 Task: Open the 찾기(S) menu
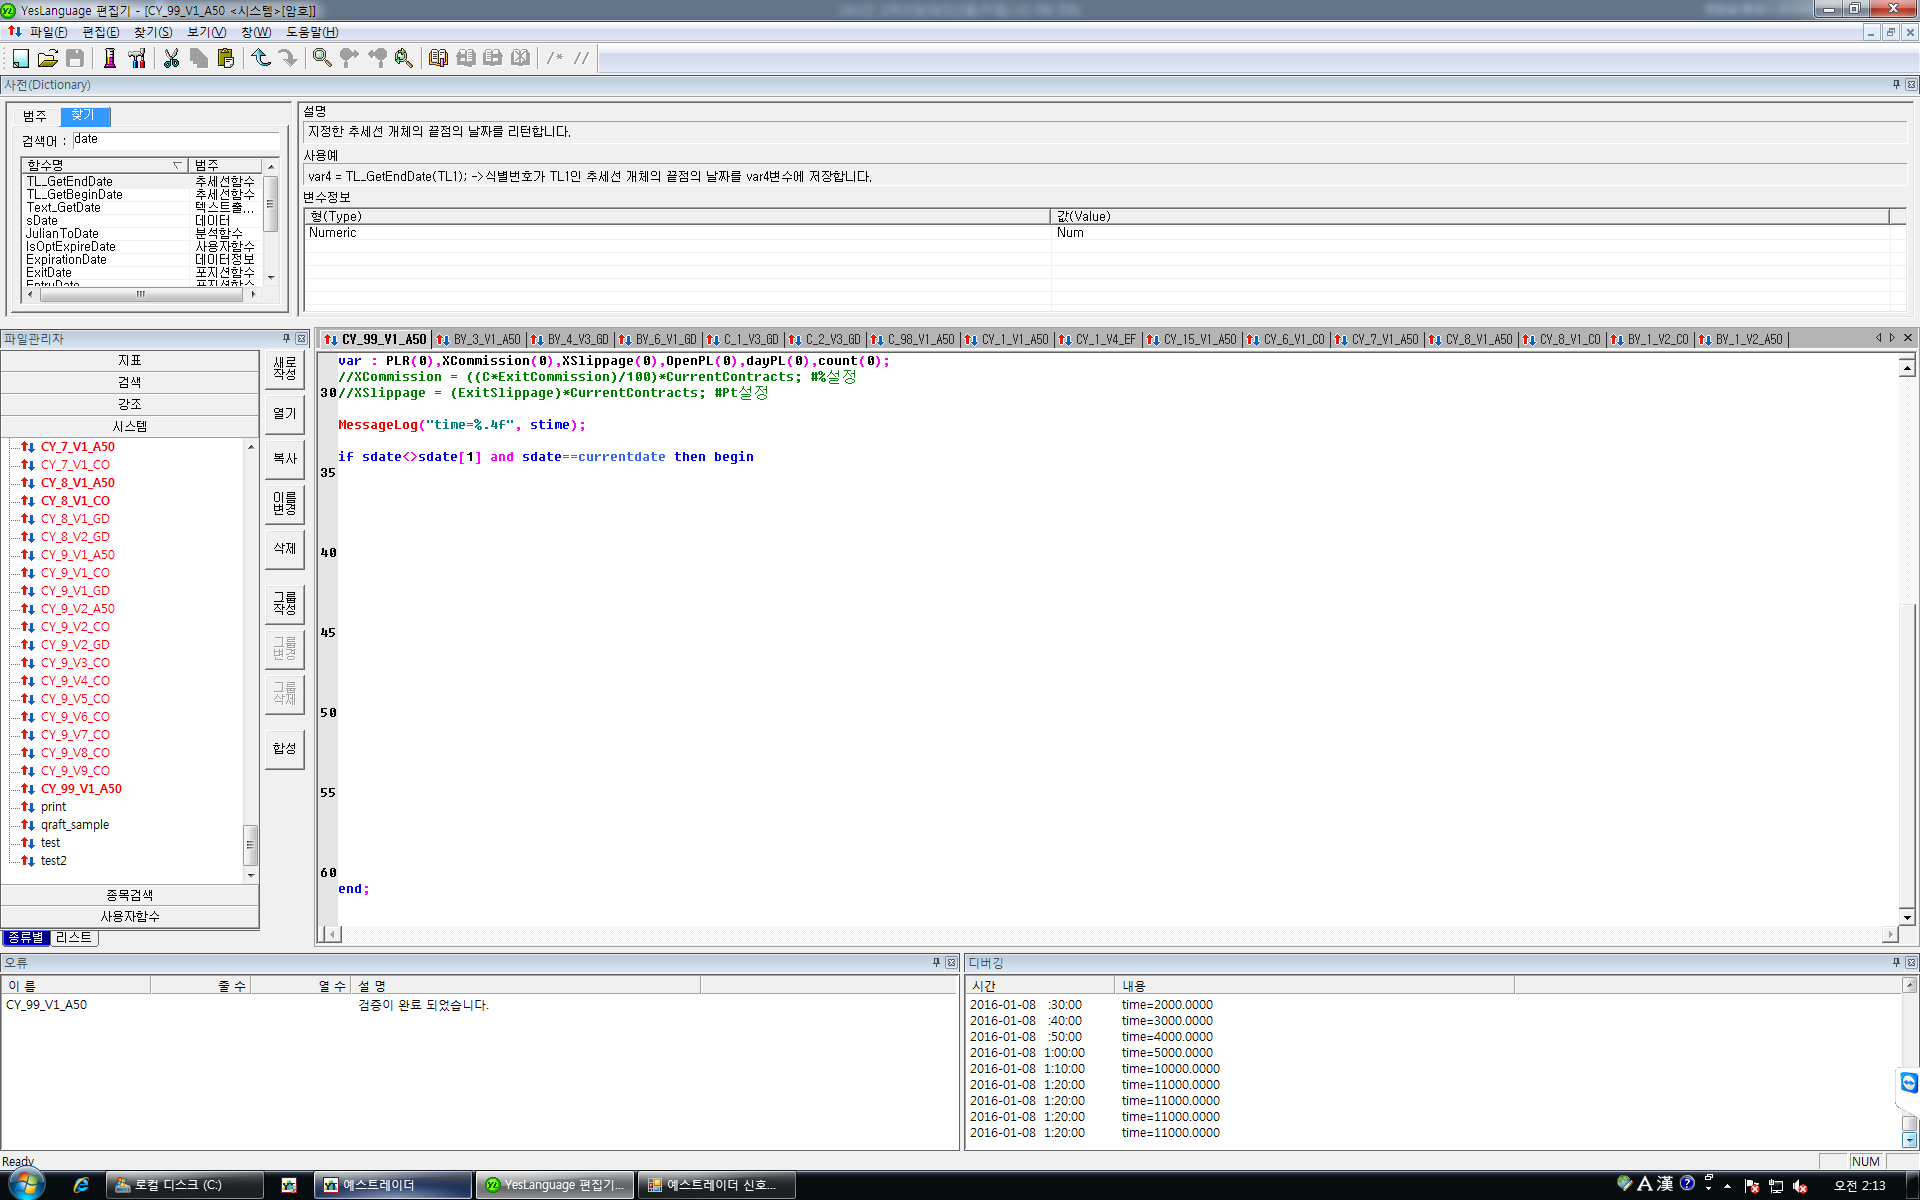tap(152, 32)
